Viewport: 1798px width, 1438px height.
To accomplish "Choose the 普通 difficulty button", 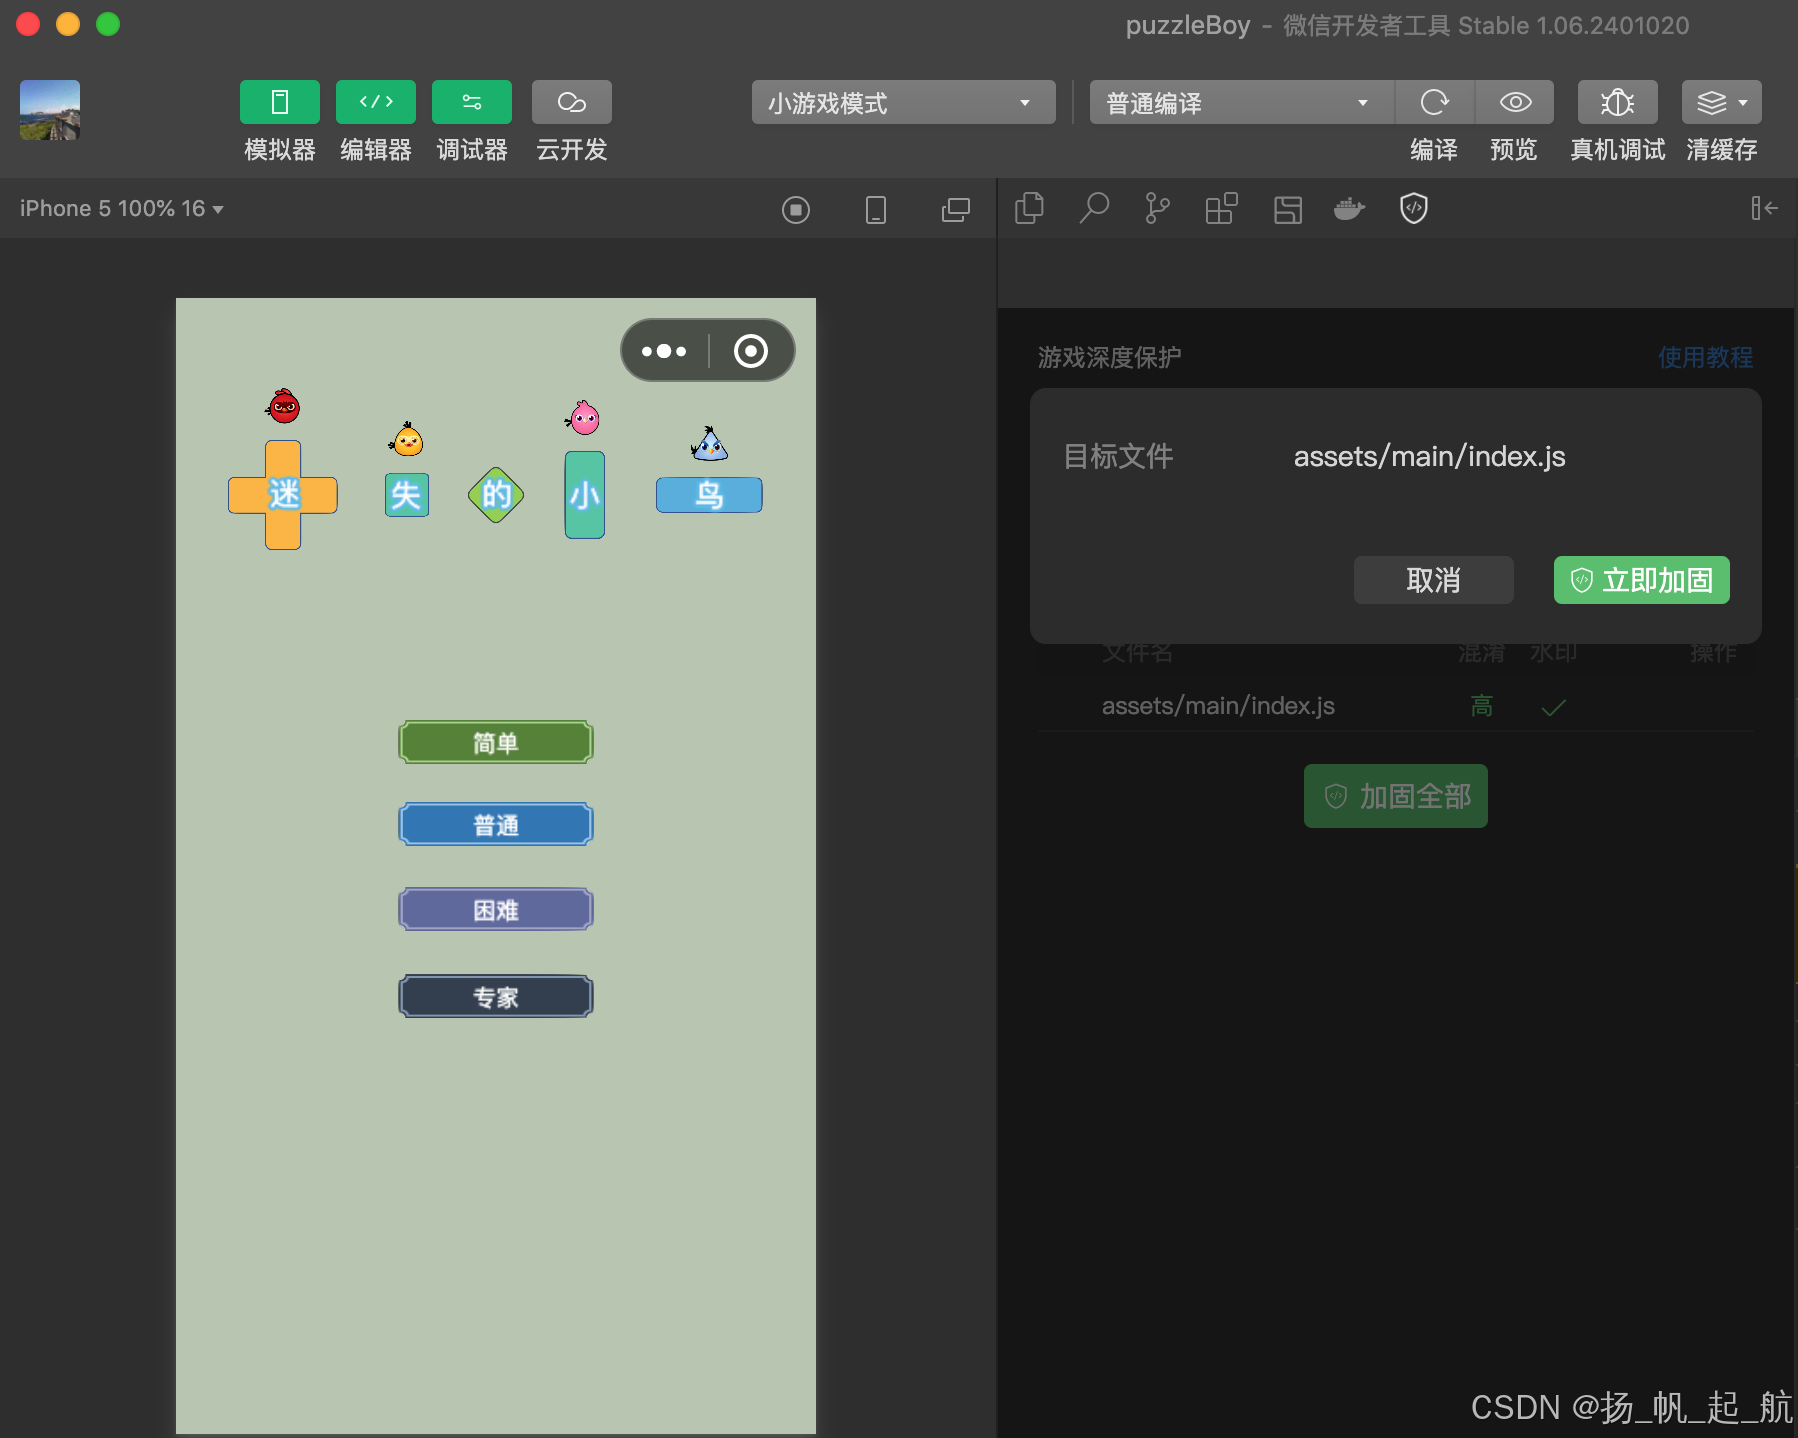I will pos(496,824).
